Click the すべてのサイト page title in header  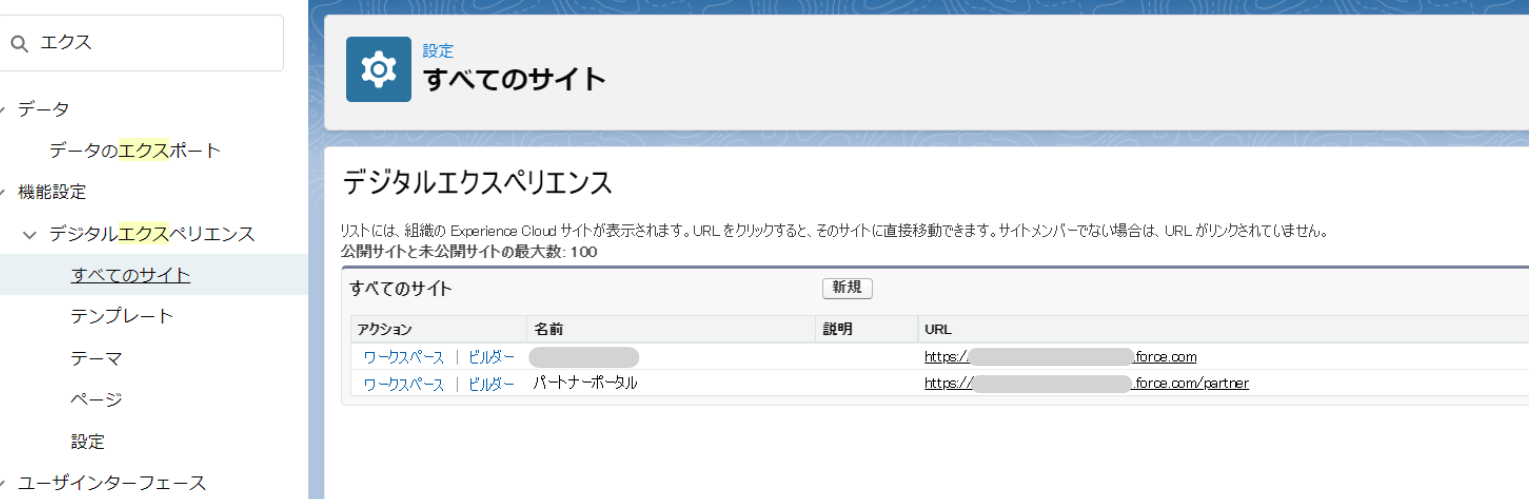coord(515,78)
